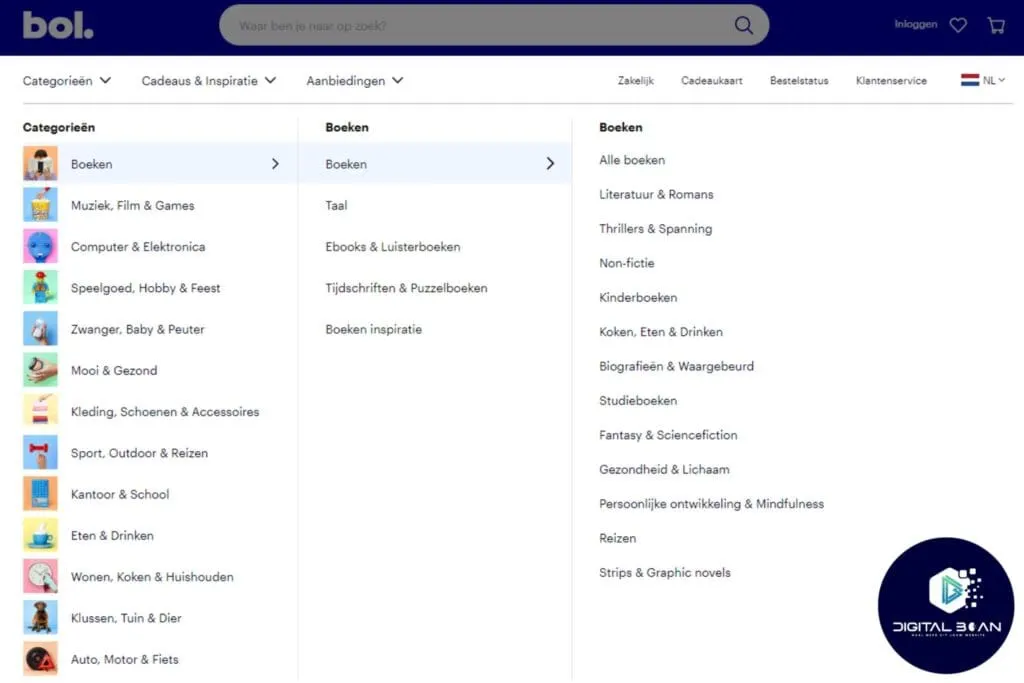1024x683 pixels.
Task: Select Speelgoed, Hobby & Feest category
Action: point(146,288)
